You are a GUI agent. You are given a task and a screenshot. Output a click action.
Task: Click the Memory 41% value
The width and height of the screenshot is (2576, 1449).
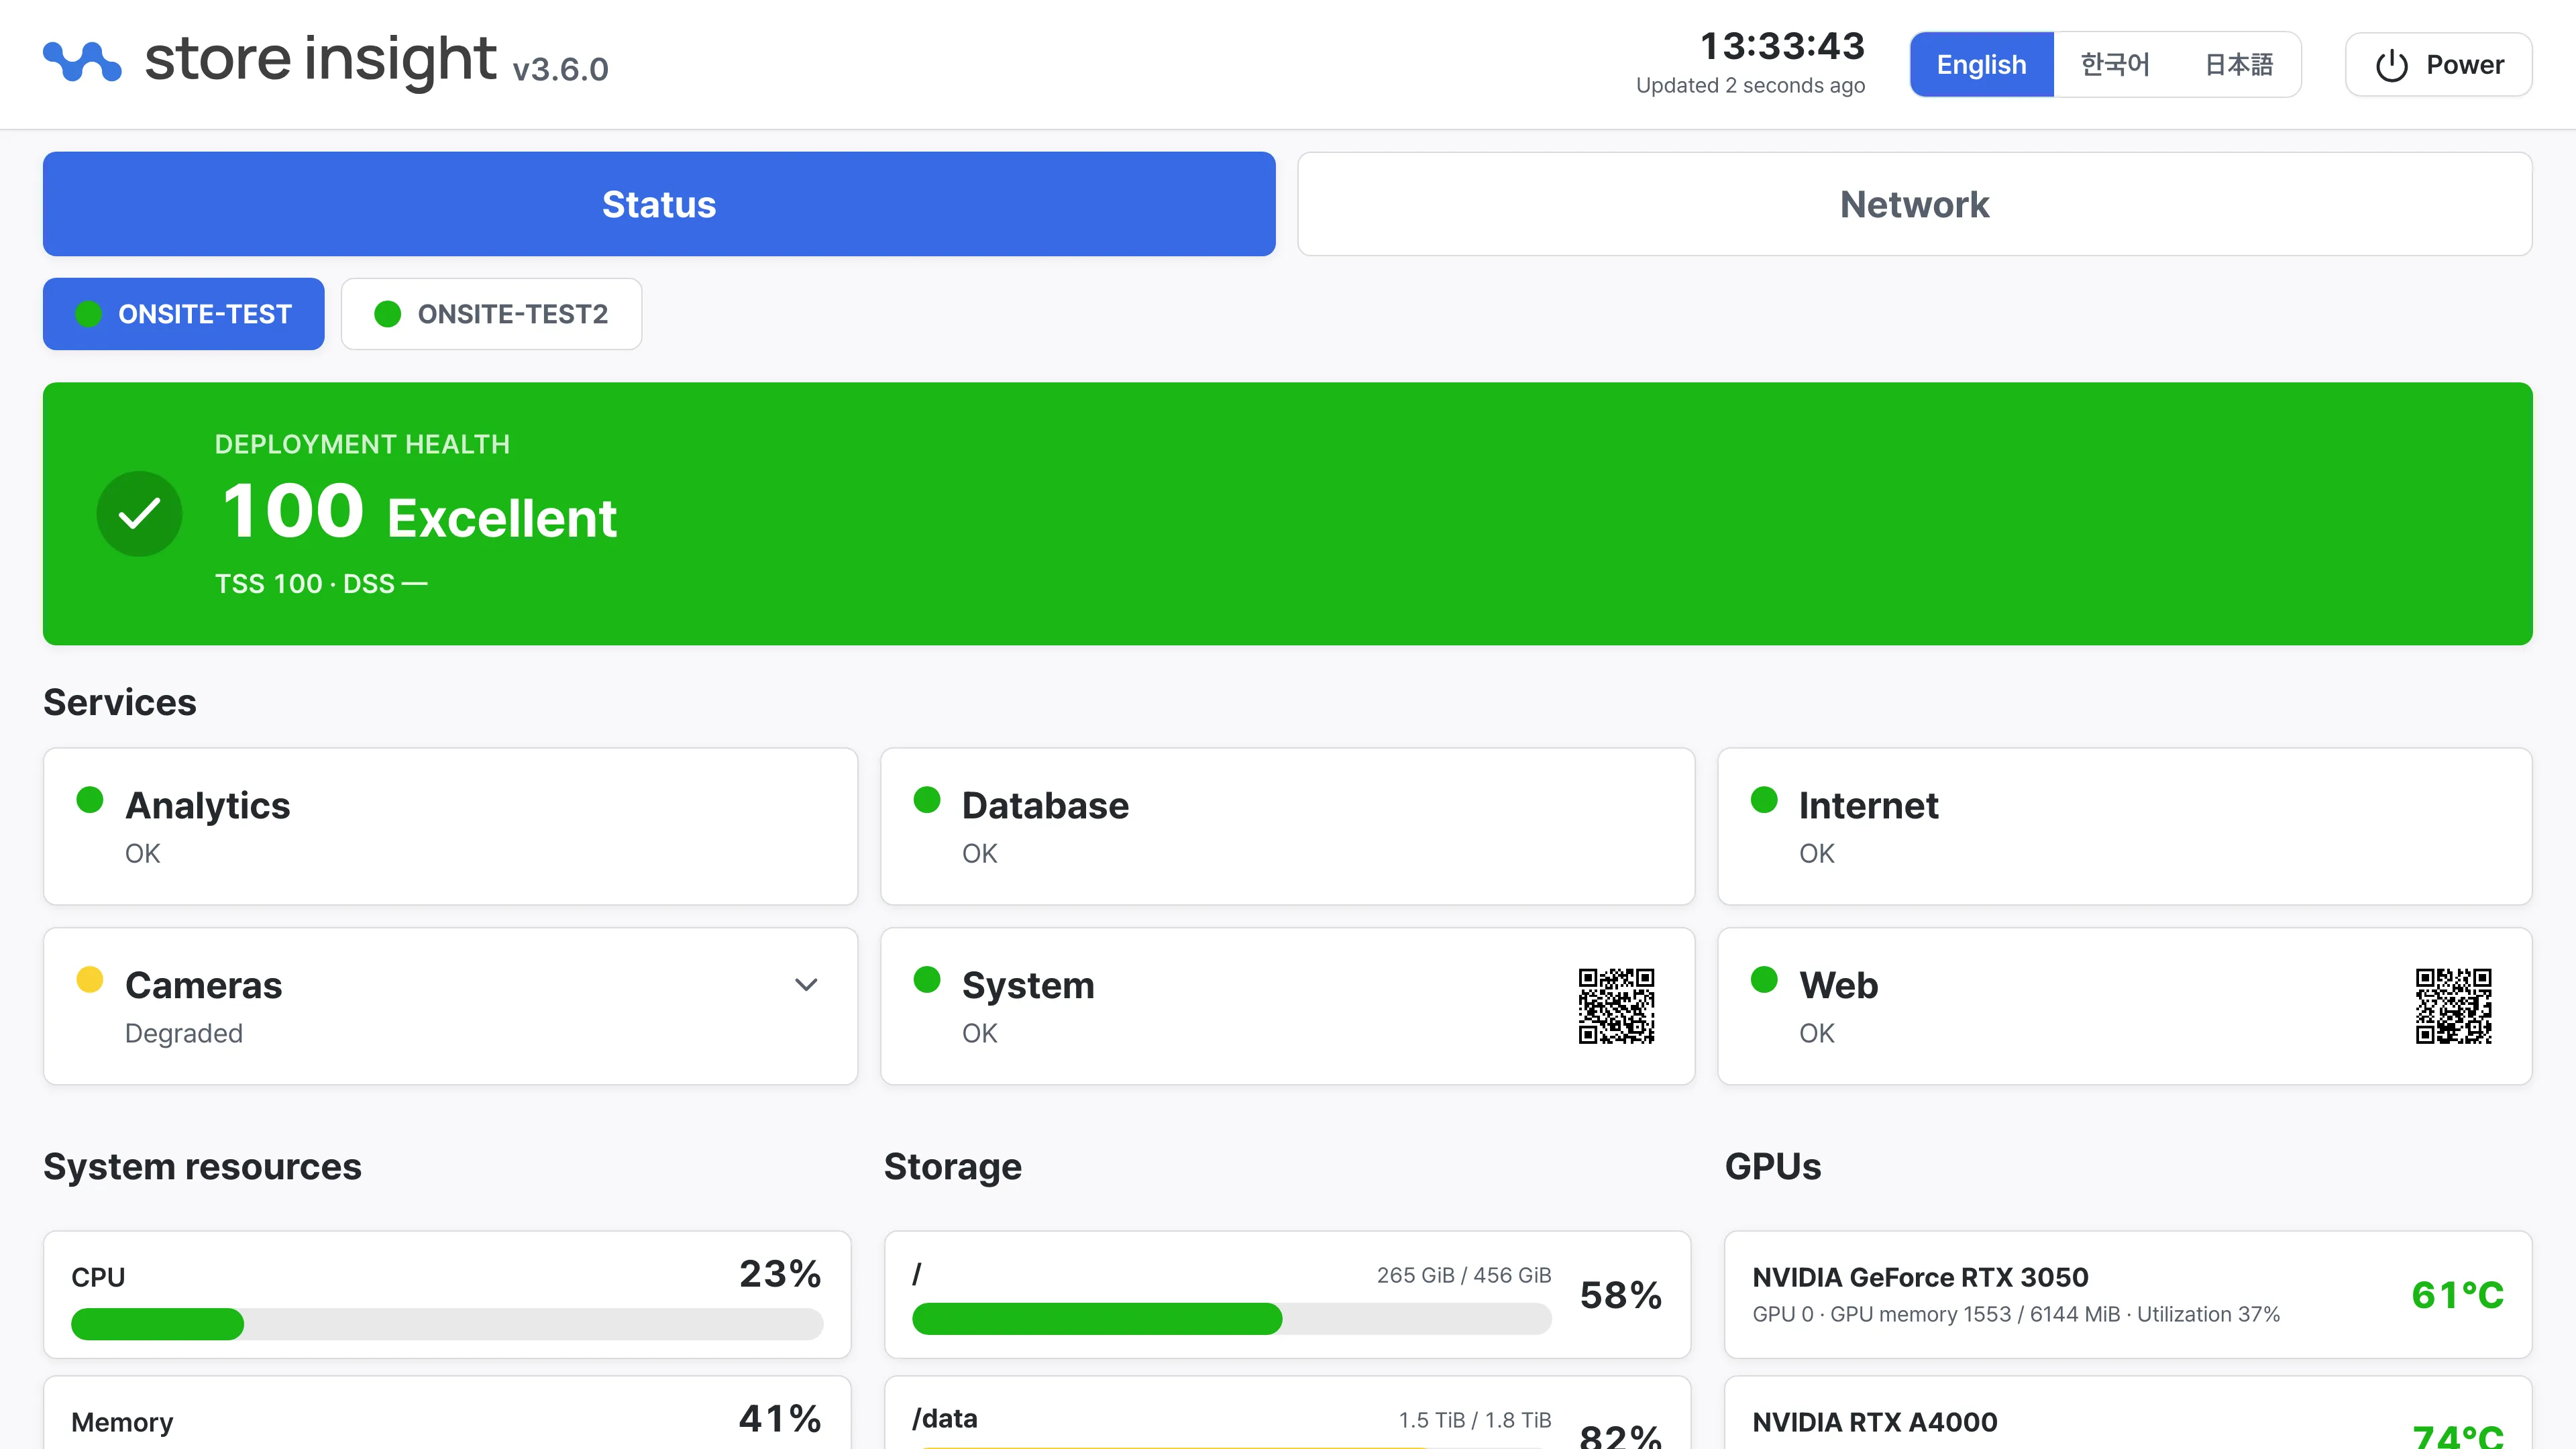pyautogui.click(x=780, y=1418)
